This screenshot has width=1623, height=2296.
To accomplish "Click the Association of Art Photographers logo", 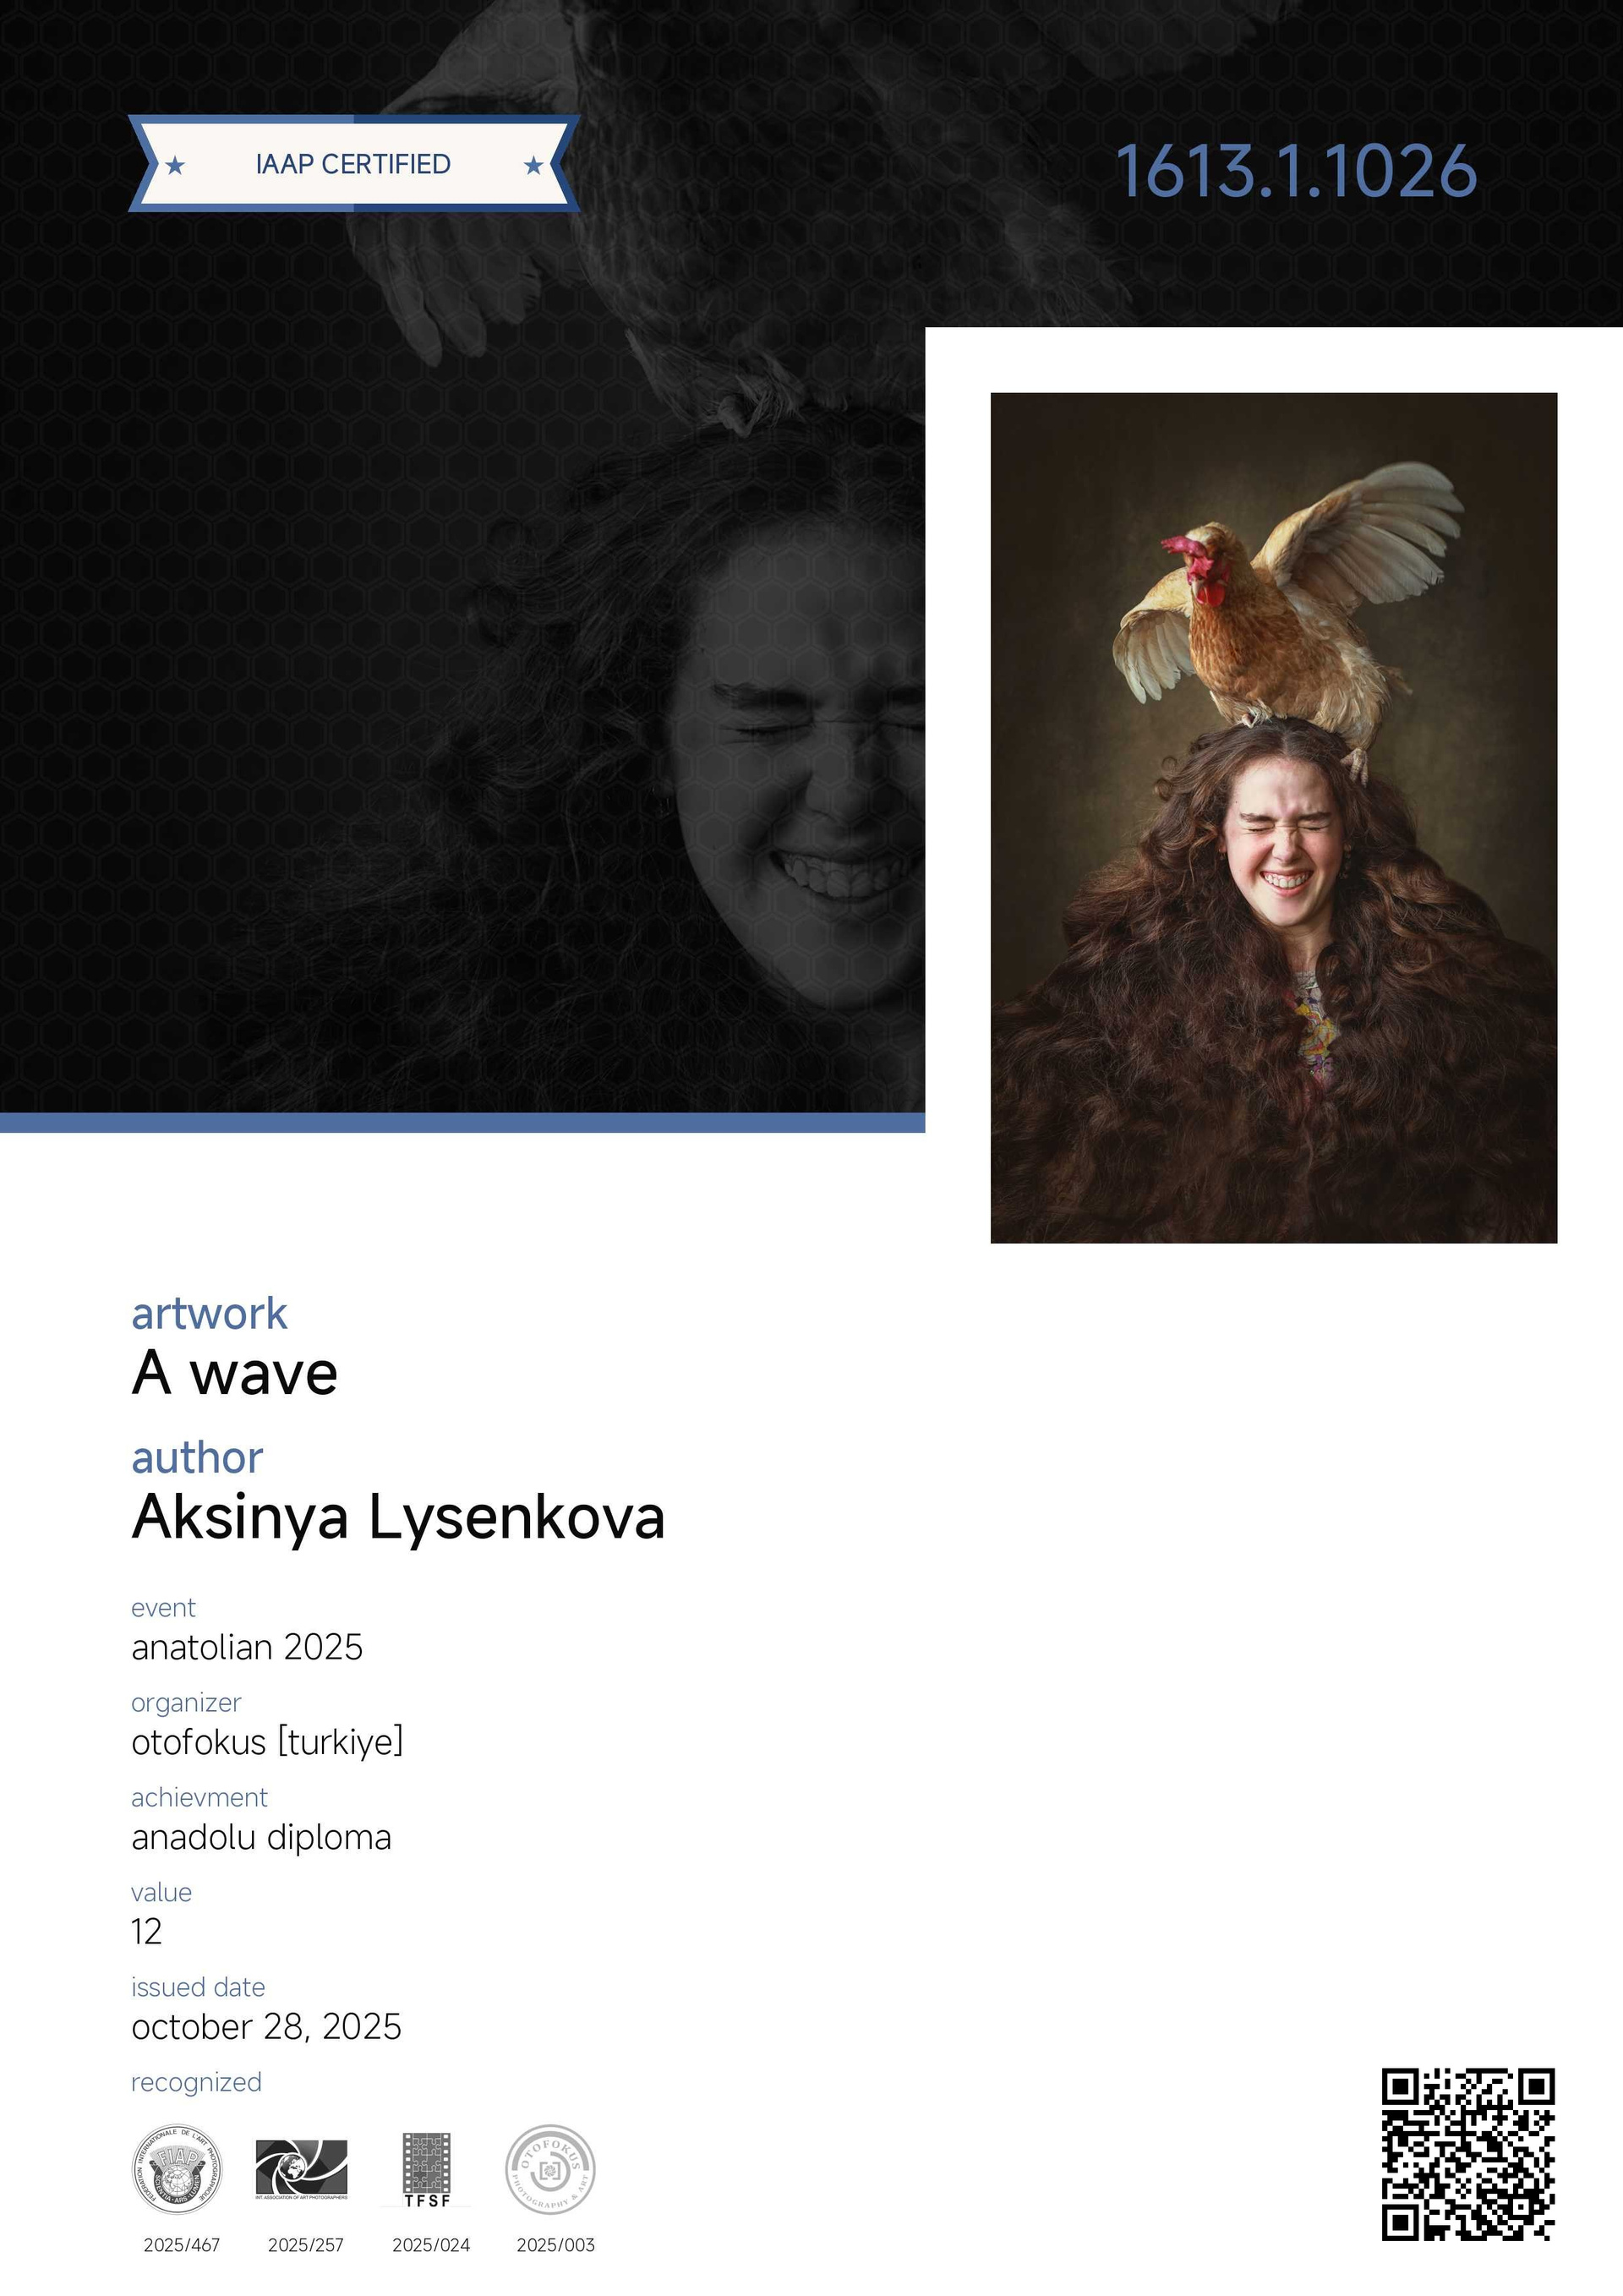I will point(301,2169).
